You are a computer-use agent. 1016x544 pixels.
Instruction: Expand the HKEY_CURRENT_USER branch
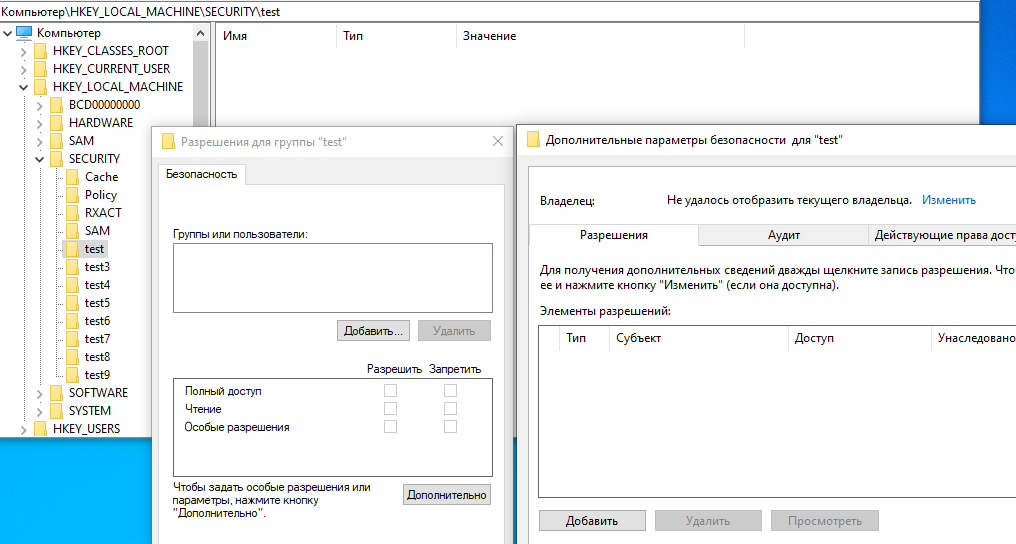[23, 69]
